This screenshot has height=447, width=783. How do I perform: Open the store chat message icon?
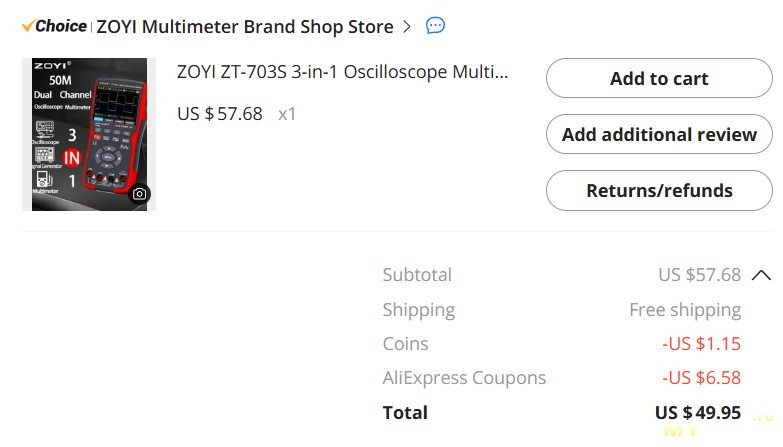(x=435, y=25)
